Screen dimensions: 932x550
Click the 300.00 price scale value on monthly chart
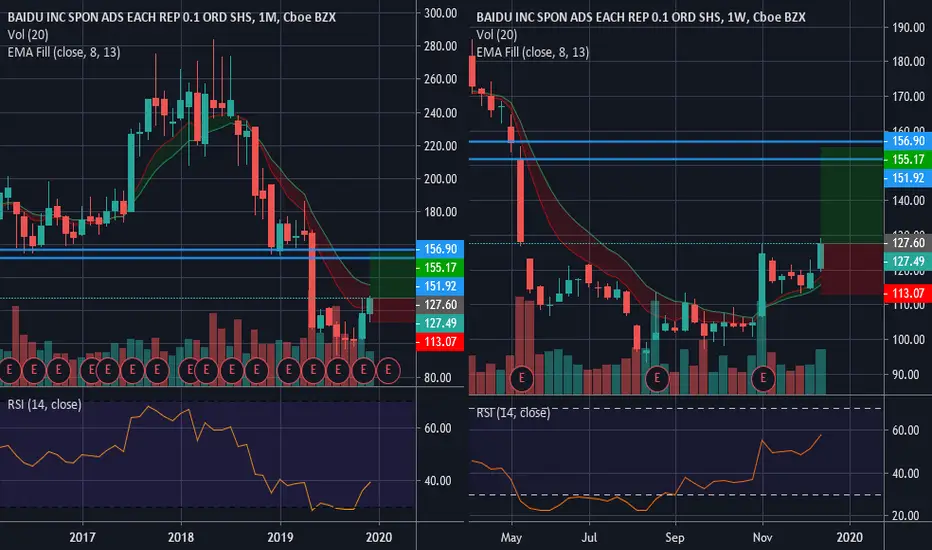click(440, 13)
